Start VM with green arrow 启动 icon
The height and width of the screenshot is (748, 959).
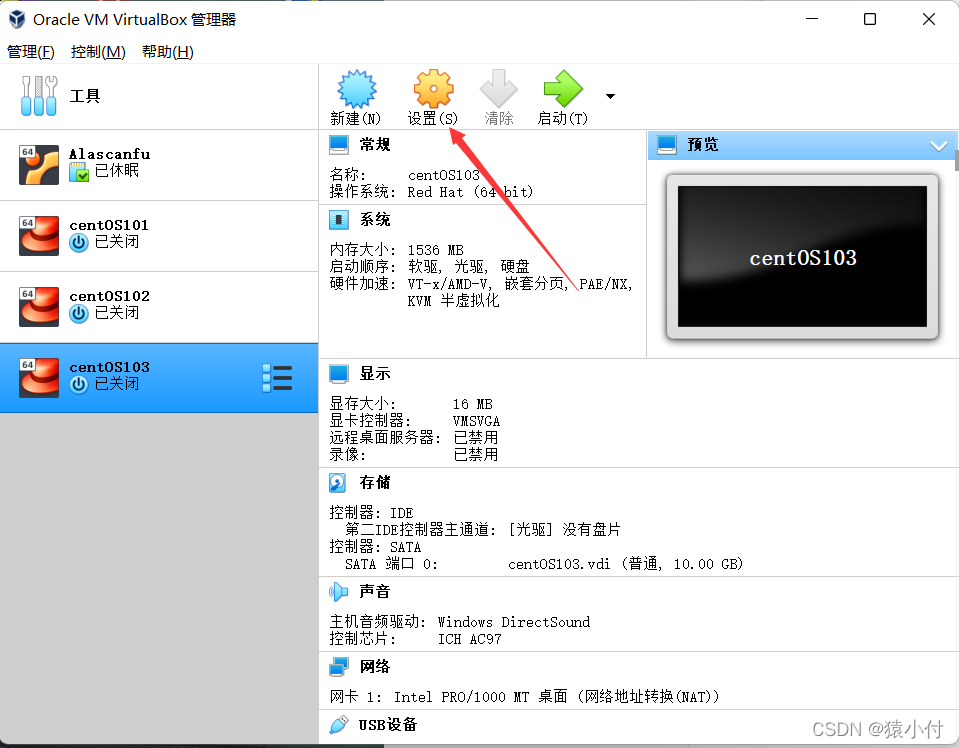coord(563,89)
